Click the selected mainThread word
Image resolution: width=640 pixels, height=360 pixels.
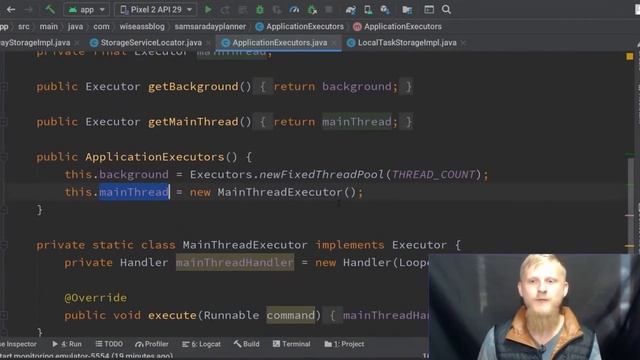(134, 192)
